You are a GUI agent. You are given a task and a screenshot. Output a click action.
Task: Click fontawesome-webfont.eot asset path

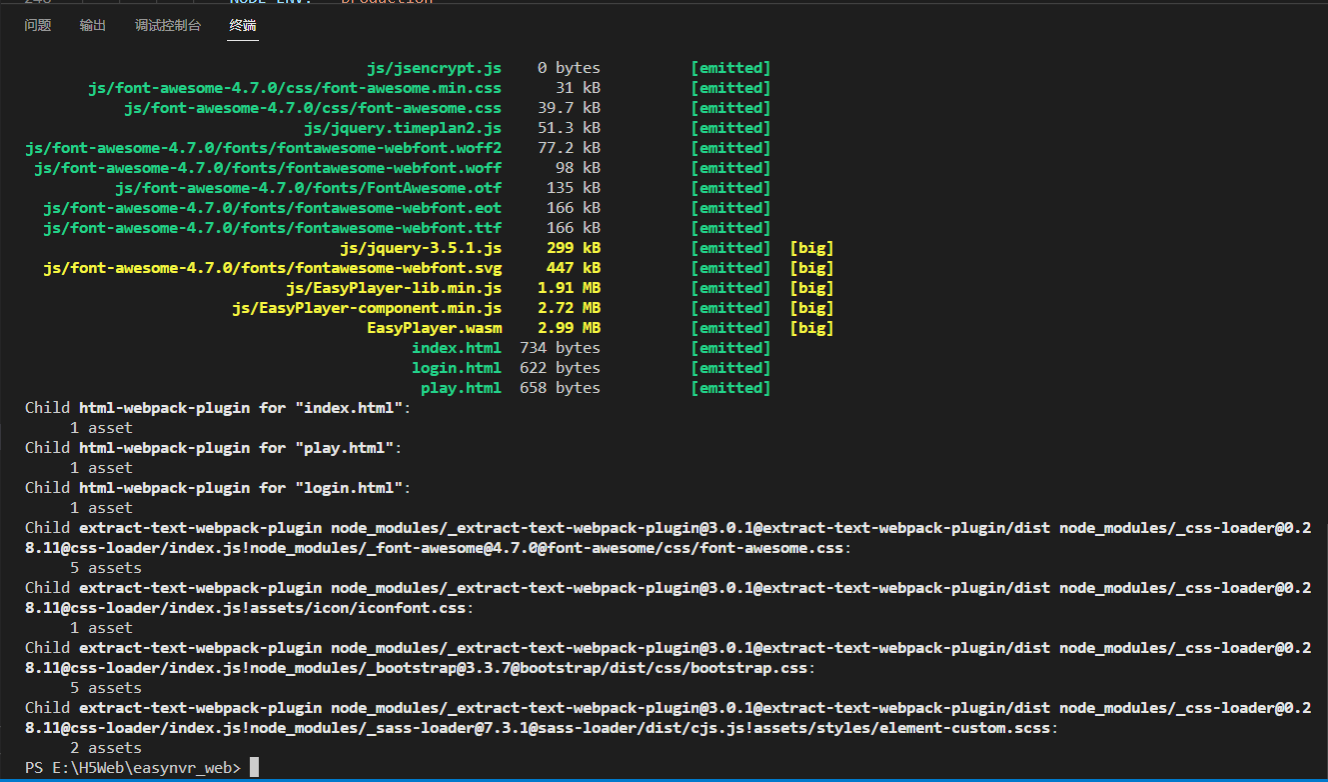click(x=272, y=208)
